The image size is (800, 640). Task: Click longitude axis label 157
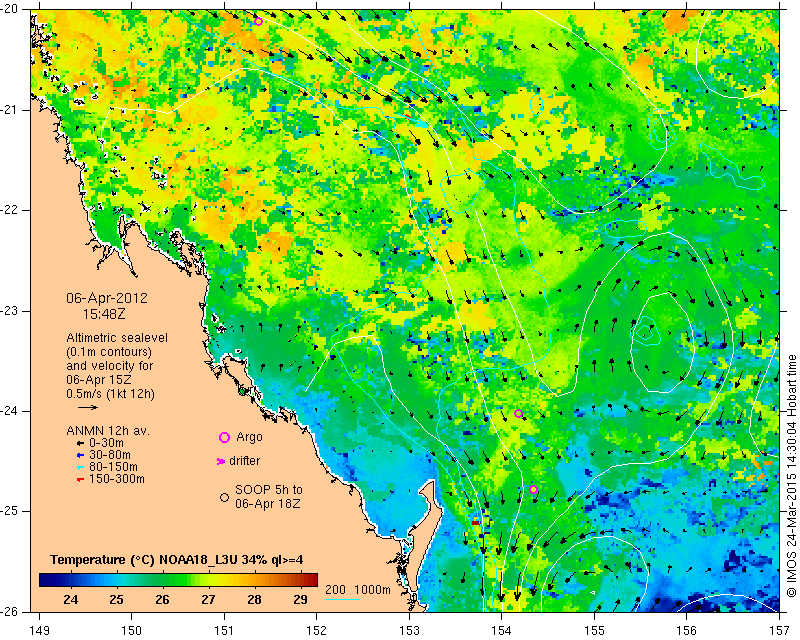pyautogui.click(x=780, y=631)
